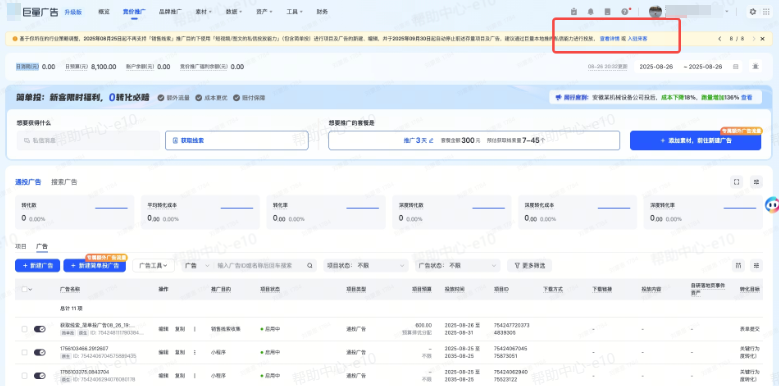Click the blue 新建广告 button
779x386 pixels.
coord(37,266)
